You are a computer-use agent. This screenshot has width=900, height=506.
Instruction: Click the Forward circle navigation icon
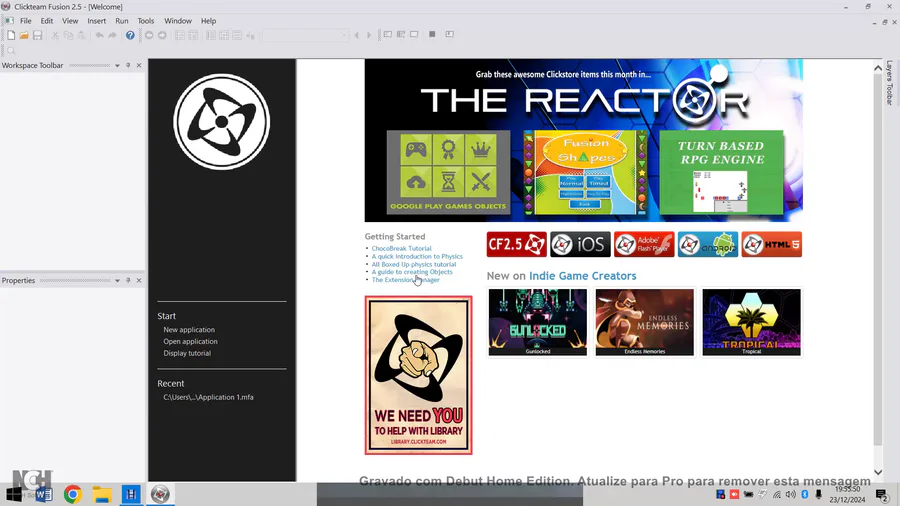click(162, 36)
